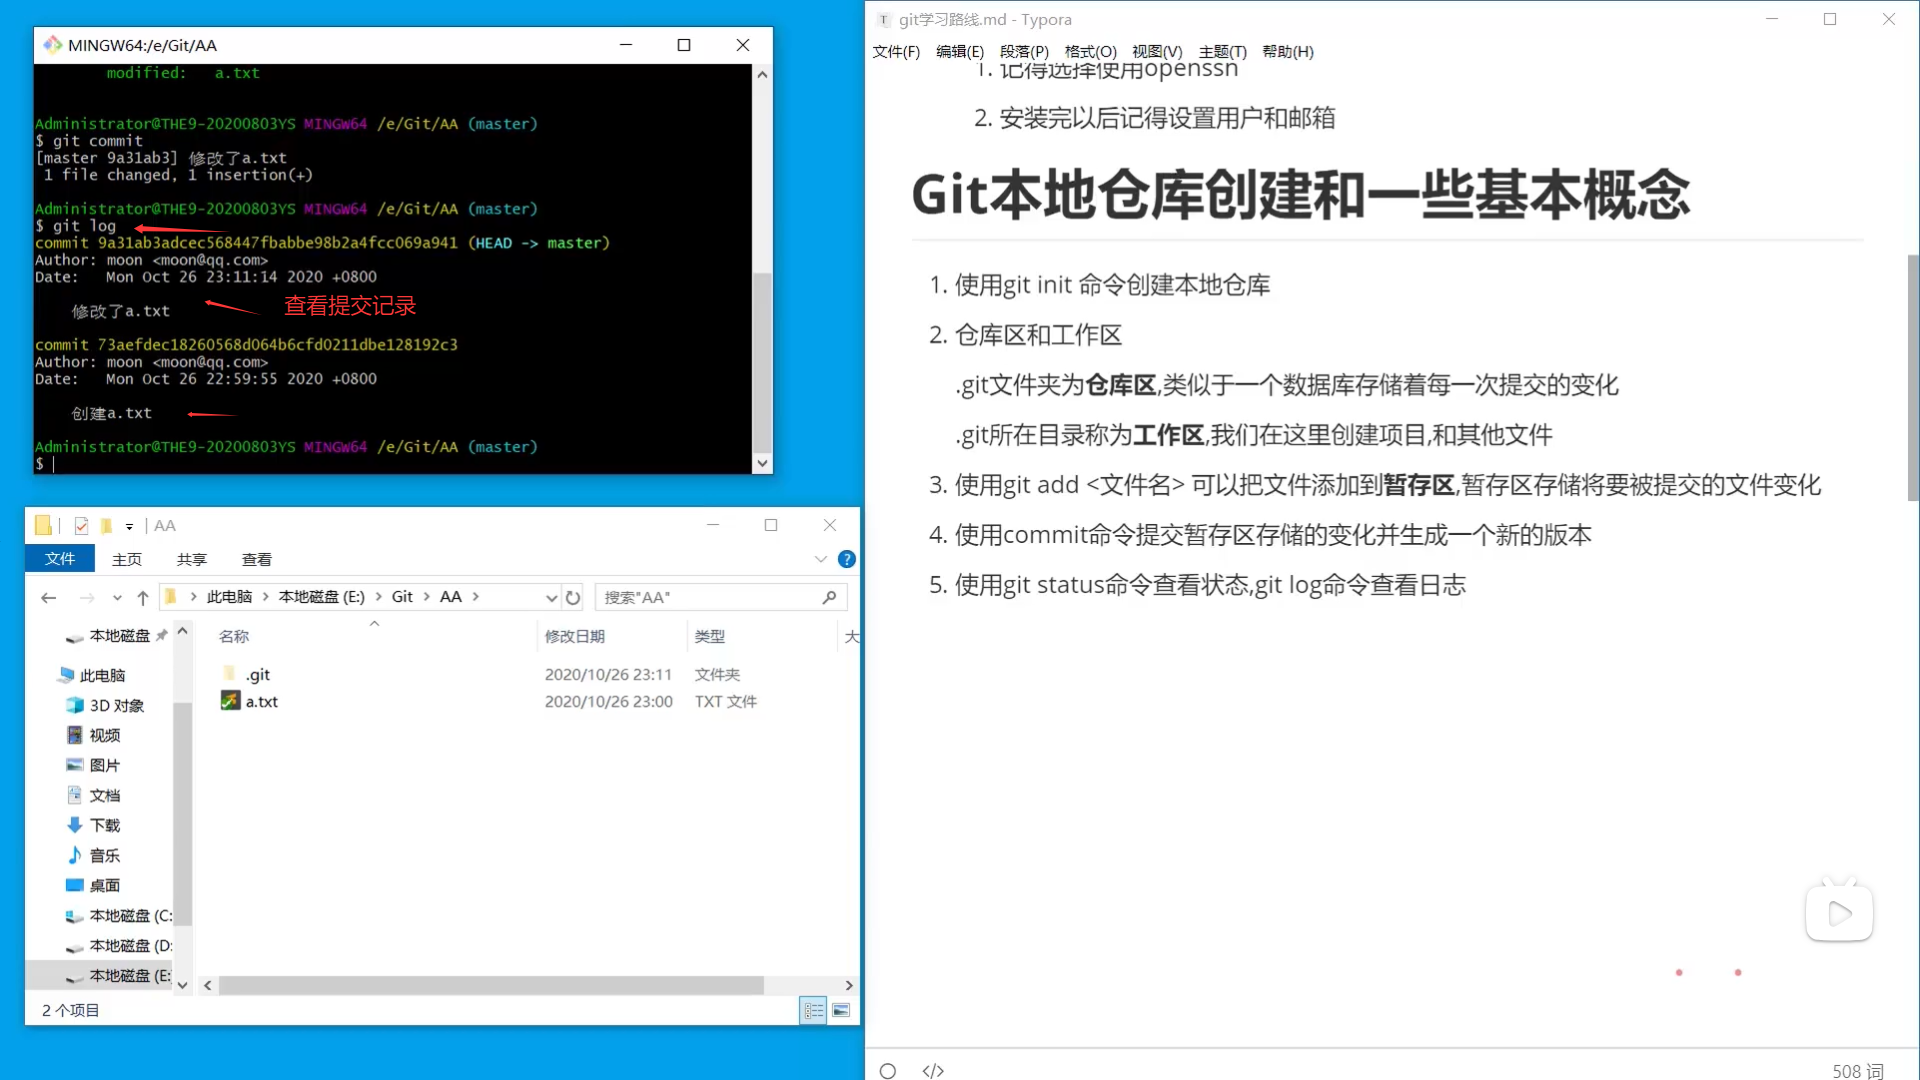This screenshot has height=1080, width=1920.
Task: Refresh the AA folder view
Action: click(573, 597)
